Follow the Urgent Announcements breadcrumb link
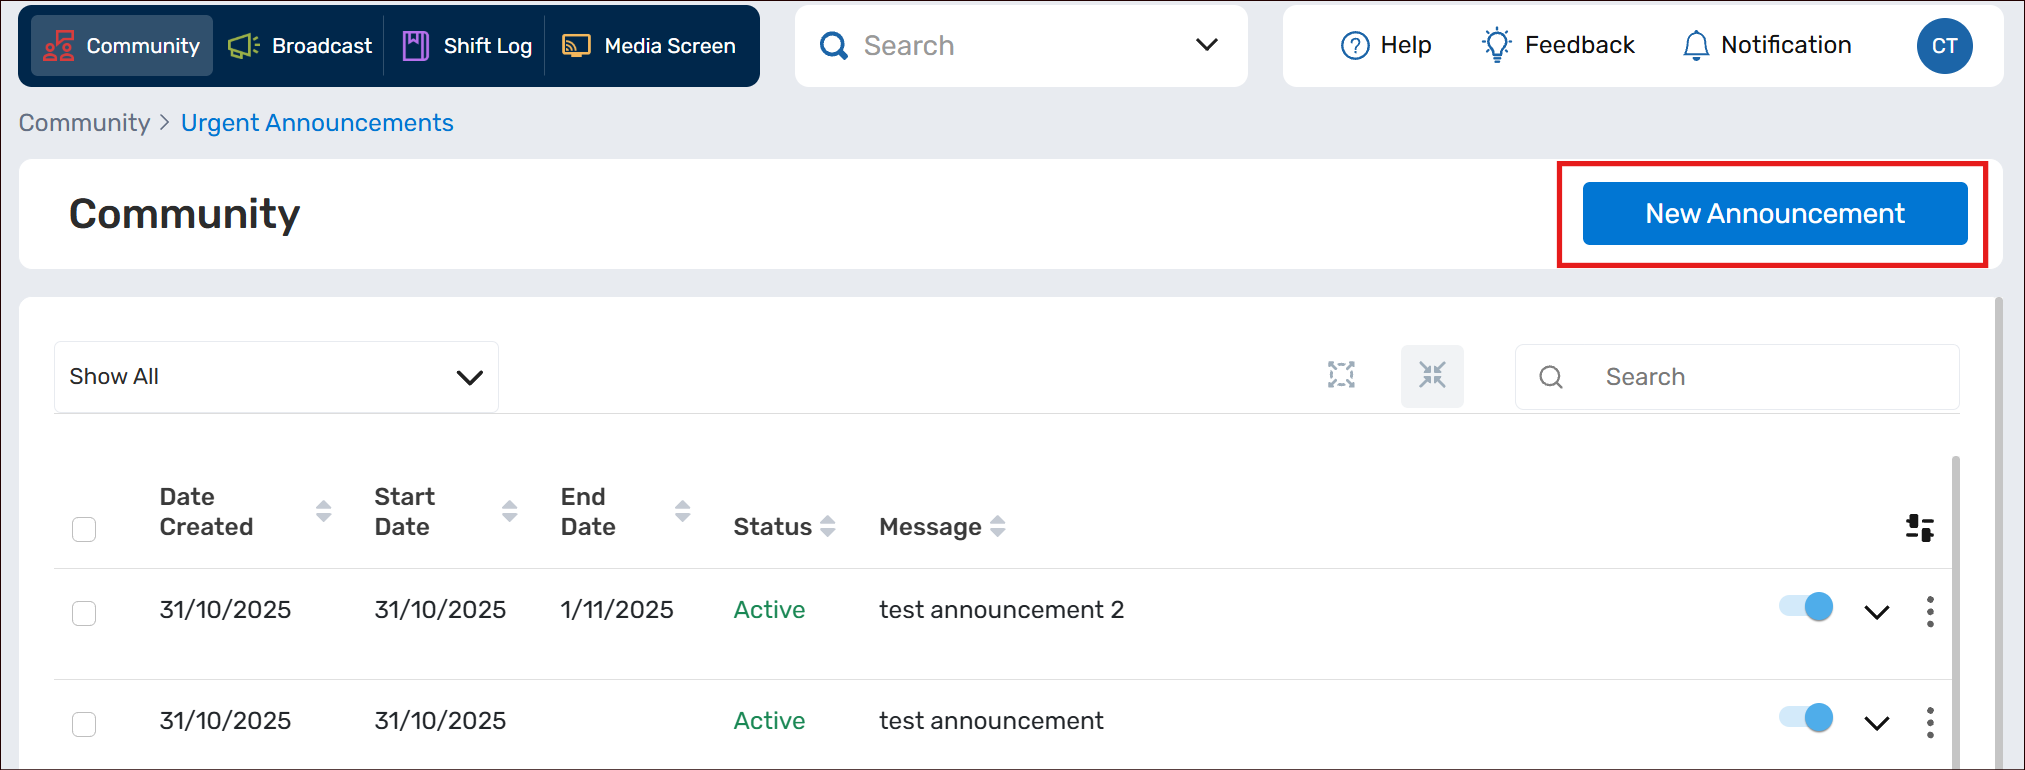2025x770 pixels. (x=317, y=123)
